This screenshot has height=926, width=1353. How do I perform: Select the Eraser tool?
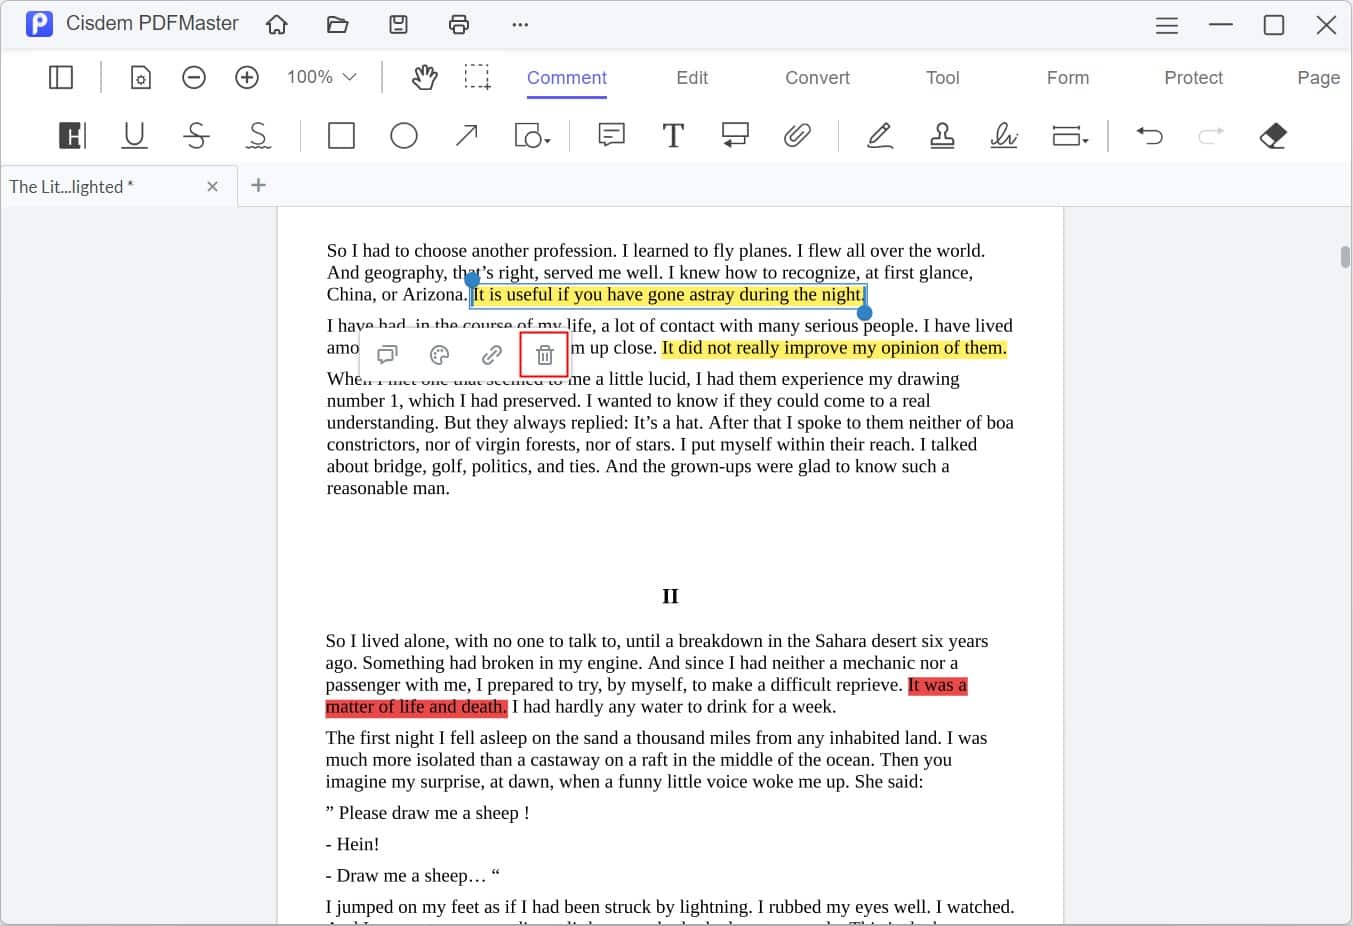(x=1272, y=135)
